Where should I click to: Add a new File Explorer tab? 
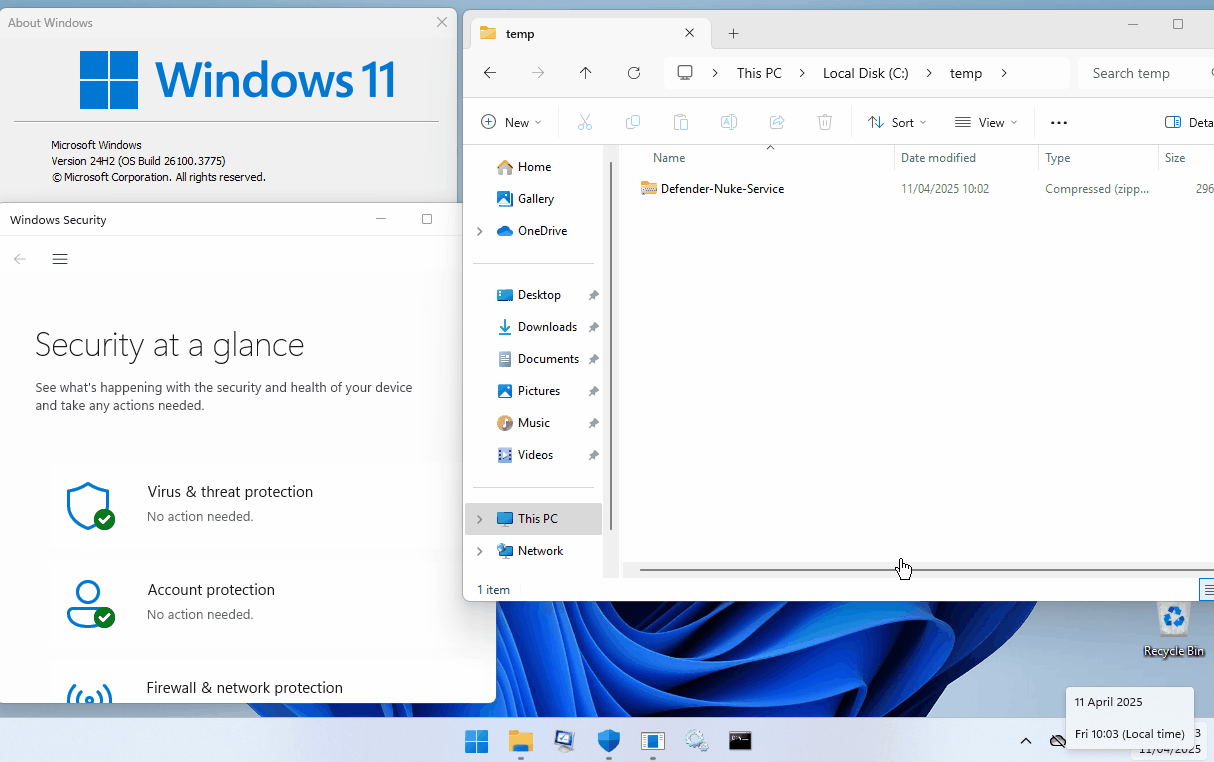click(x=733, y=33)
